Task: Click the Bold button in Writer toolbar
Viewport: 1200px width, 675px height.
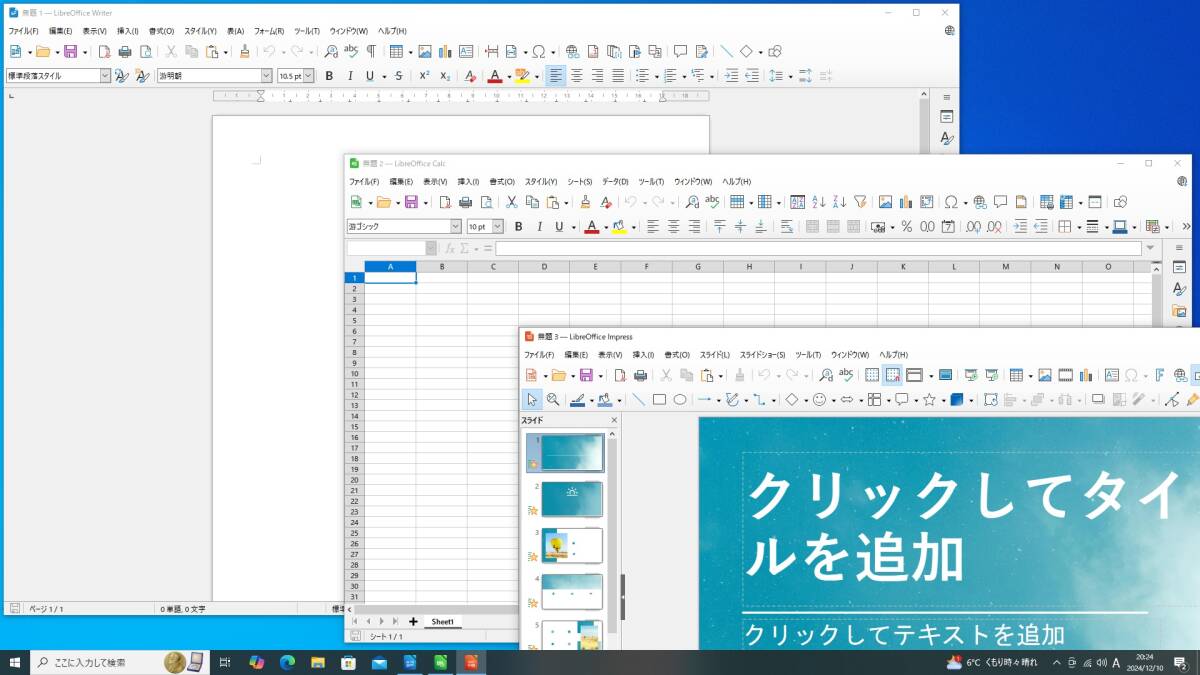Action: 329,76
